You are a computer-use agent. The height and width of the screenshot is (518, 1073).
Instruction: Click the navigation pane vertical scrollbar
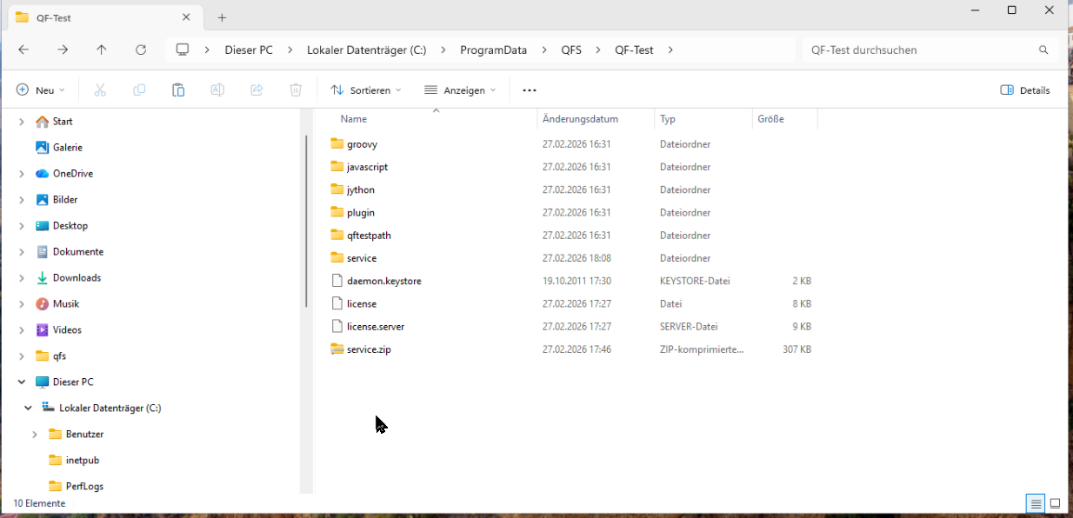pos(306,221)
